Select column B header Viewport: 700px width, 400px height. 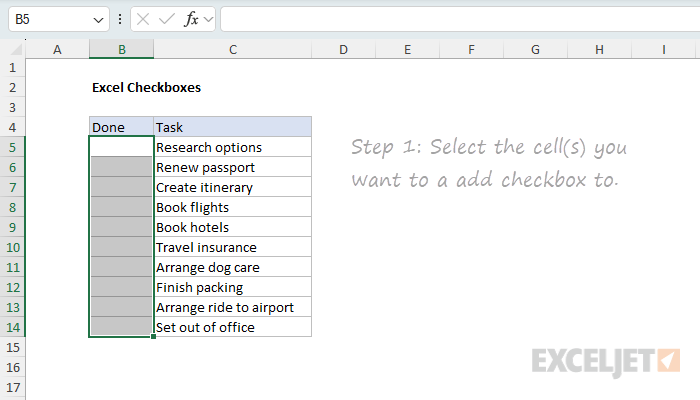click(121, 50)
